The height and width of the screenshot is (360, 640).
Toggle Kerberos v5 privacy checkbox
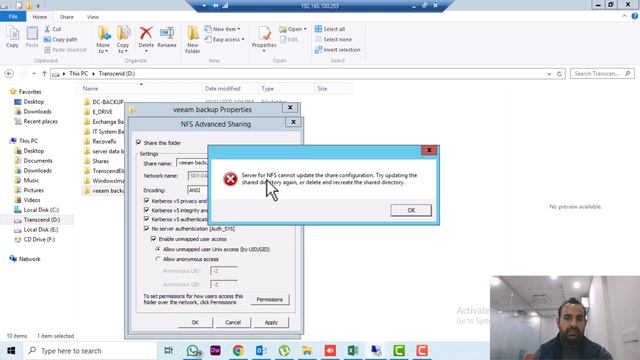click(147, 201)
